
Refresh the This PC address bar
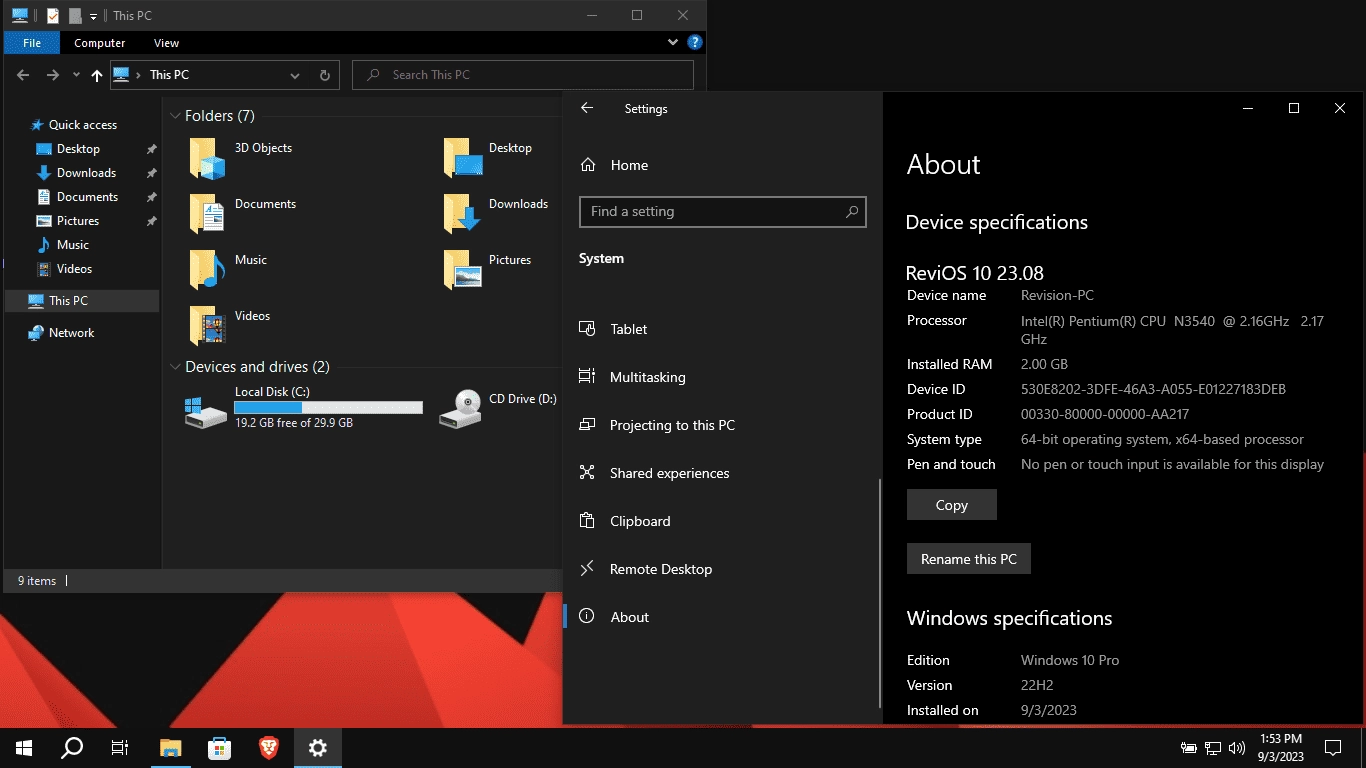coord(324,75)
